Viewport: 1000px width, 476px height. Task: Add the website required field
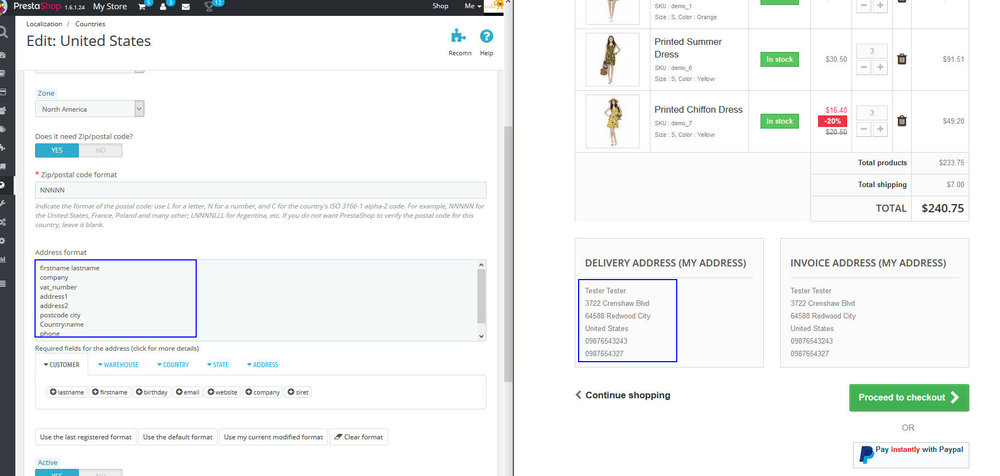tap(223, 392)
